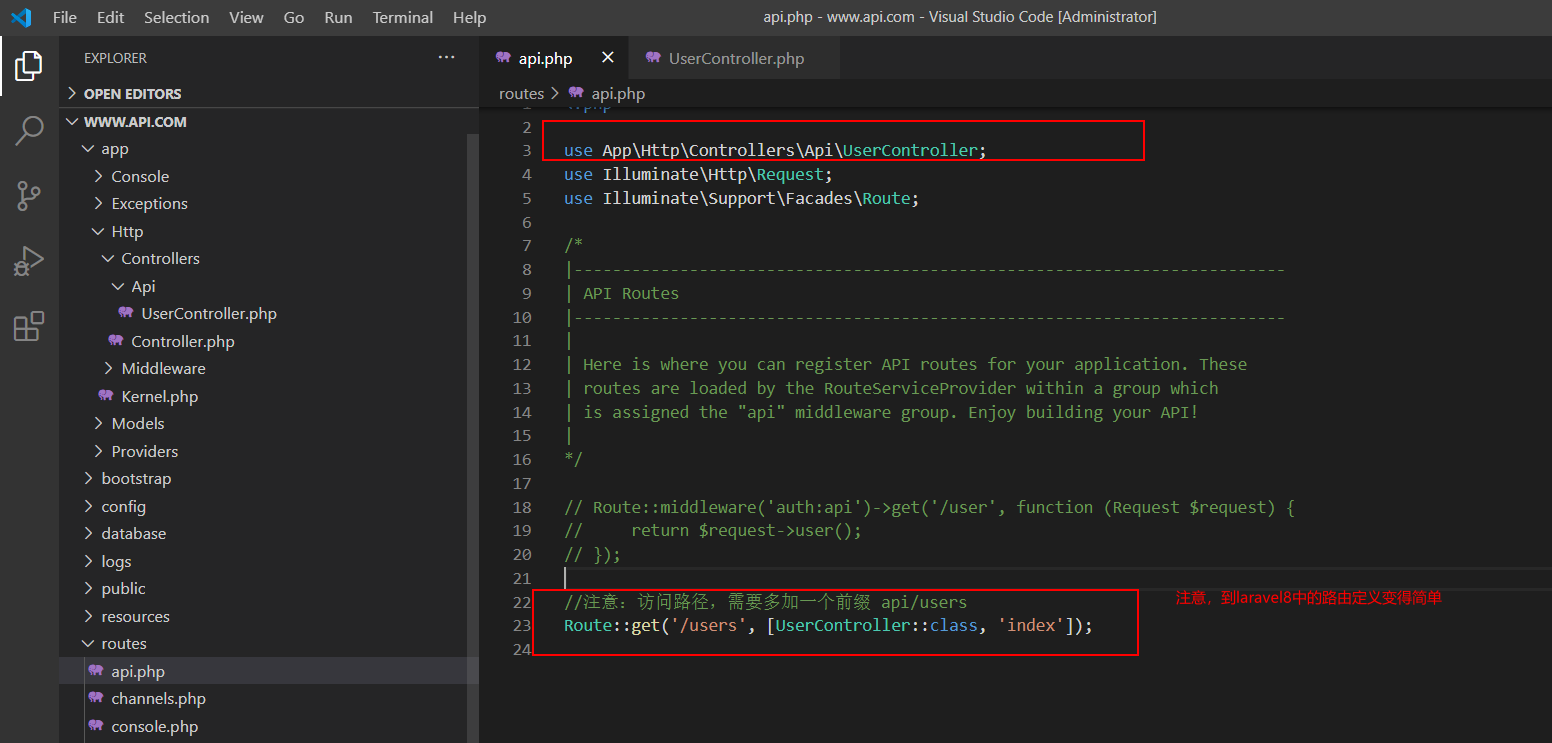
Task: Collapse the app folder
Action: tap(88, 148)
